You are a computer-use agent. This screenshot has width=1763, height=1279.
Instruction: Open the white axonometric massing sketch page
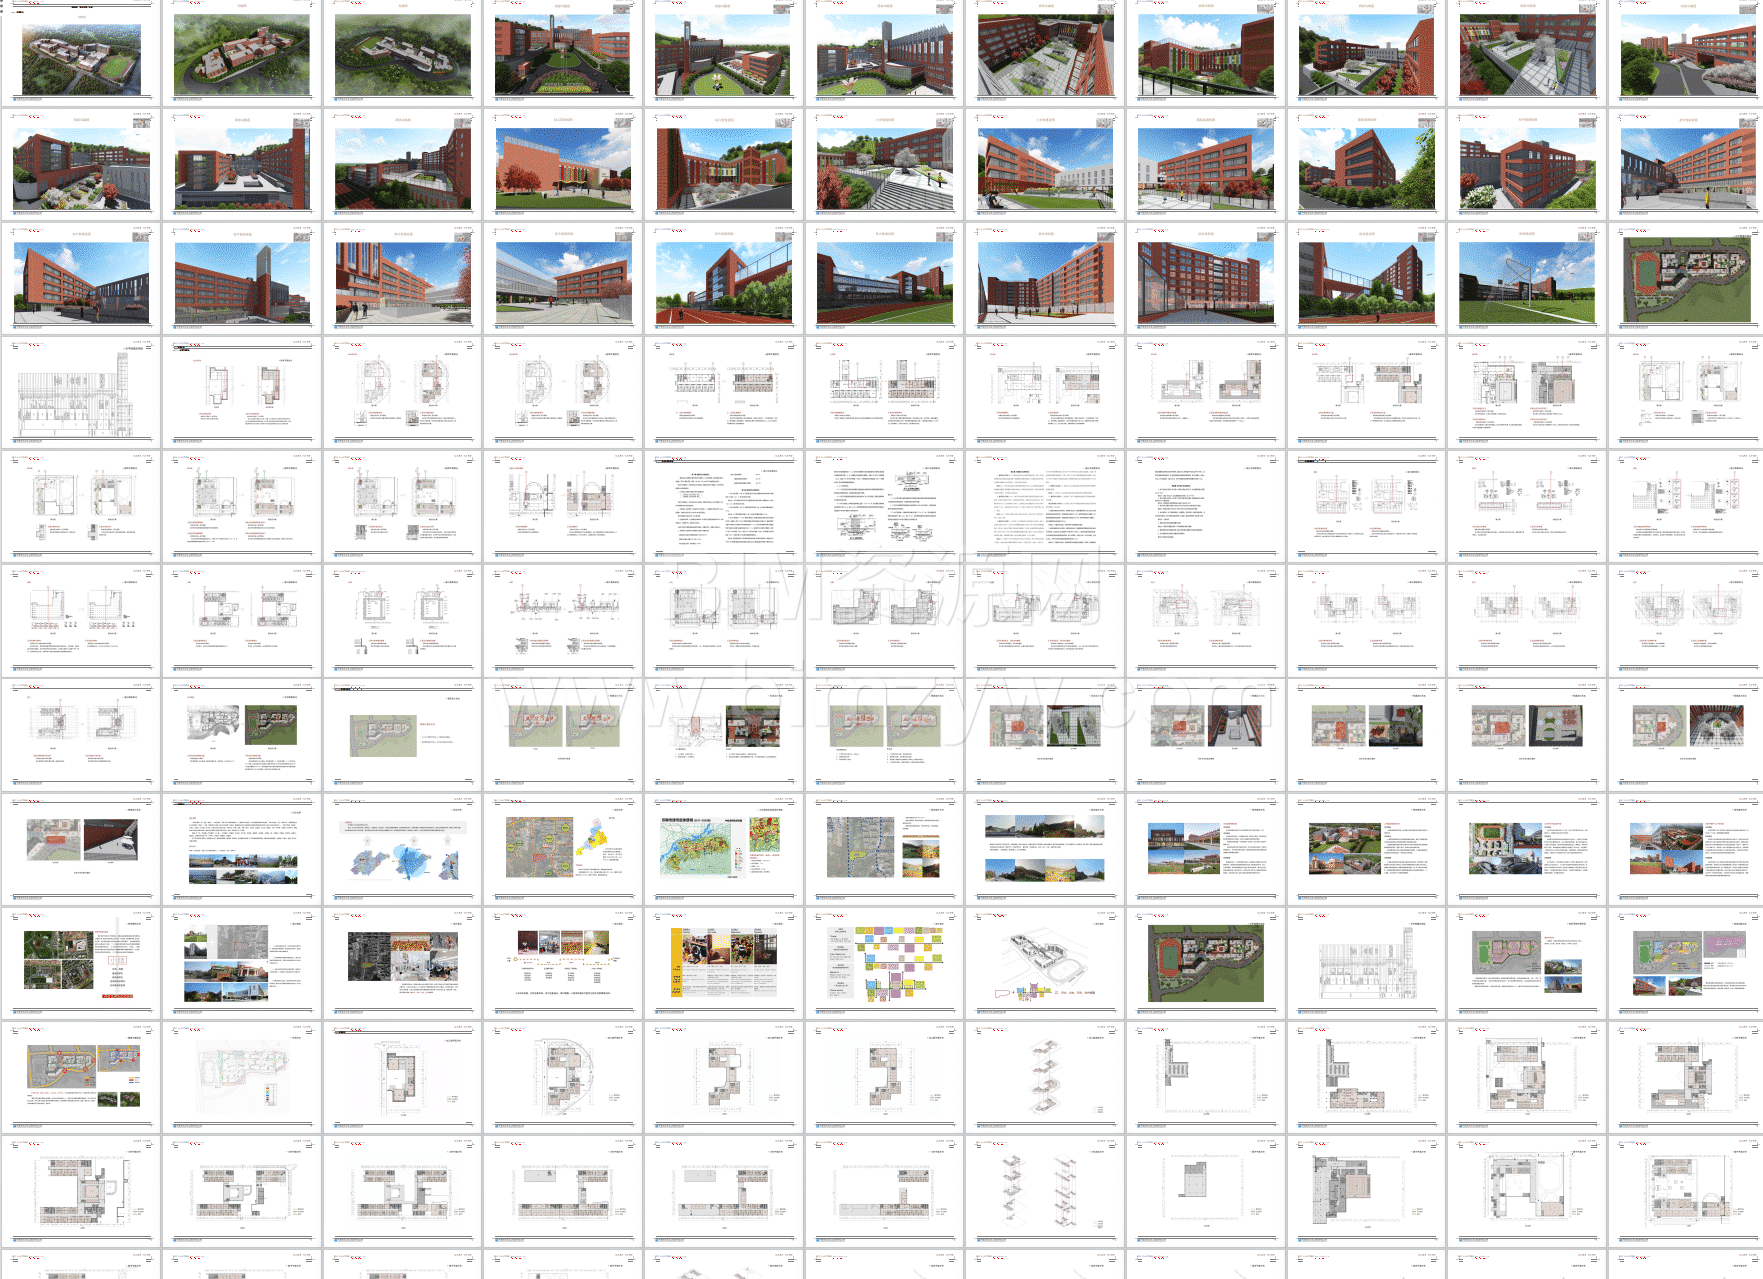point(1045,962)
